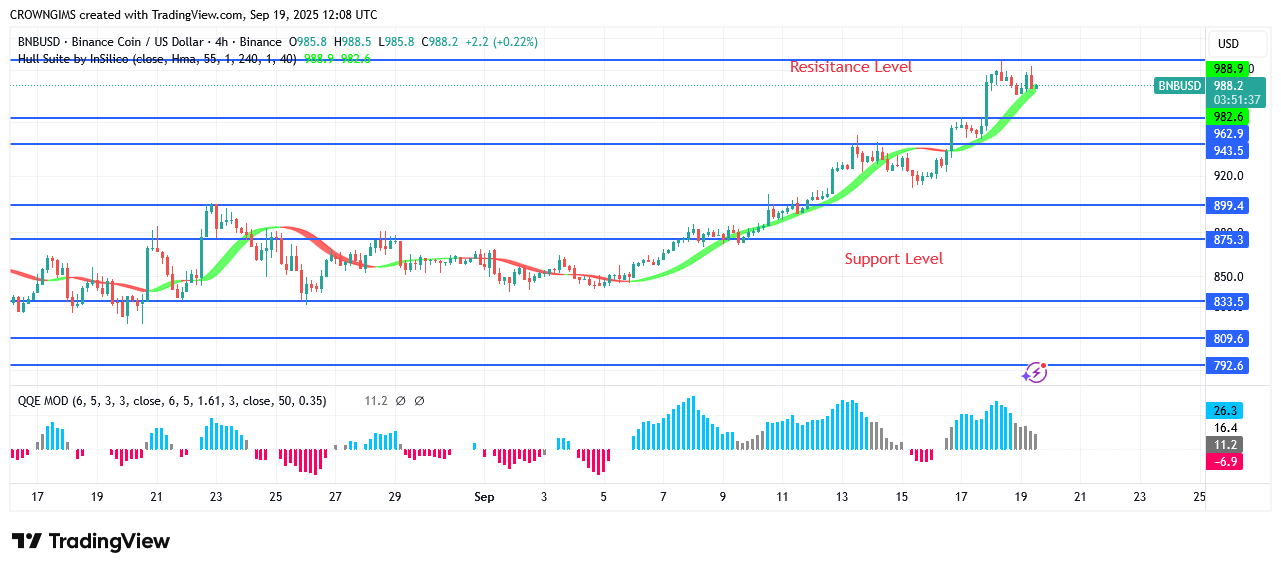Click the 7 date label on time axis
1281x571 pixels.
[x=663, y=496]
